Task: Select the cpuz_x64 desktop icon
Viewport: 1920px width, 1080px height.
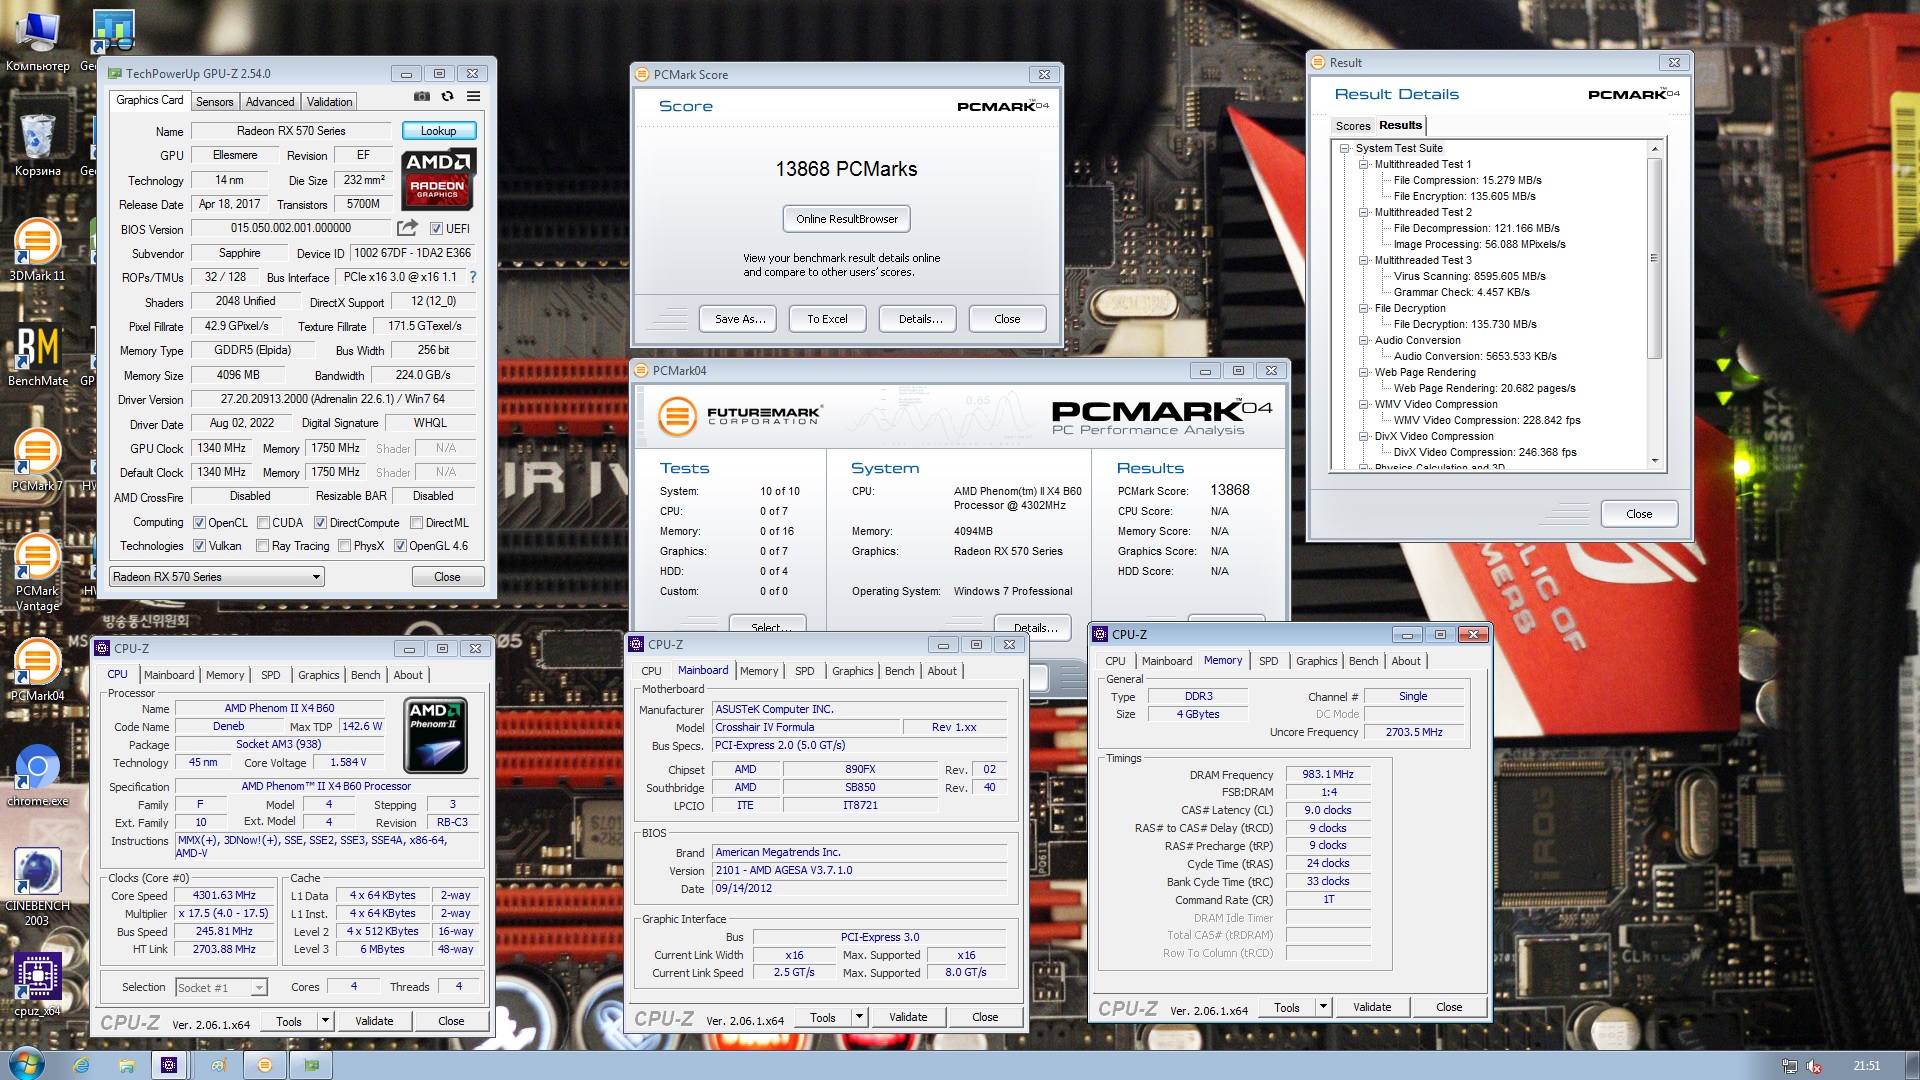Action: [x=37, y=985]
